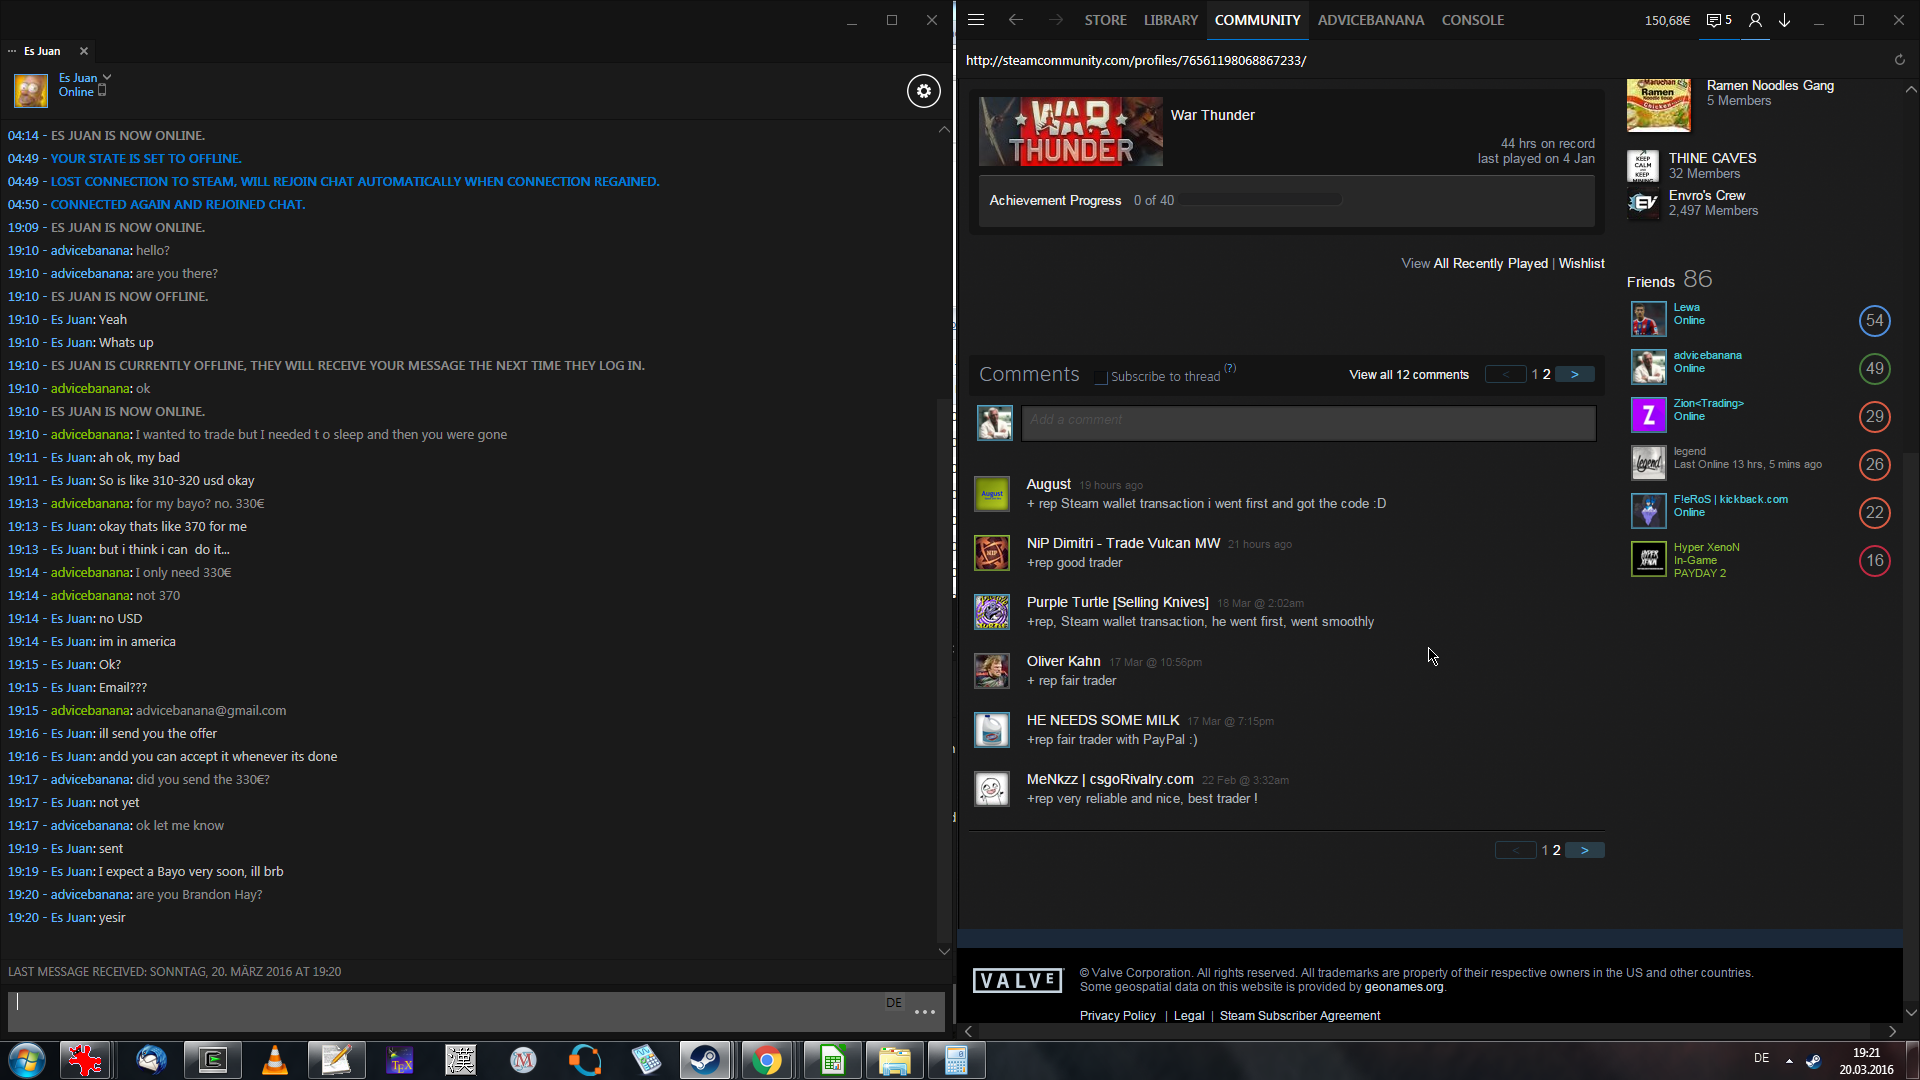The image size is (1920, 1080).
Task: Click the hamburger menu icon
Action: pyautogui.click(x=976, y=20)
